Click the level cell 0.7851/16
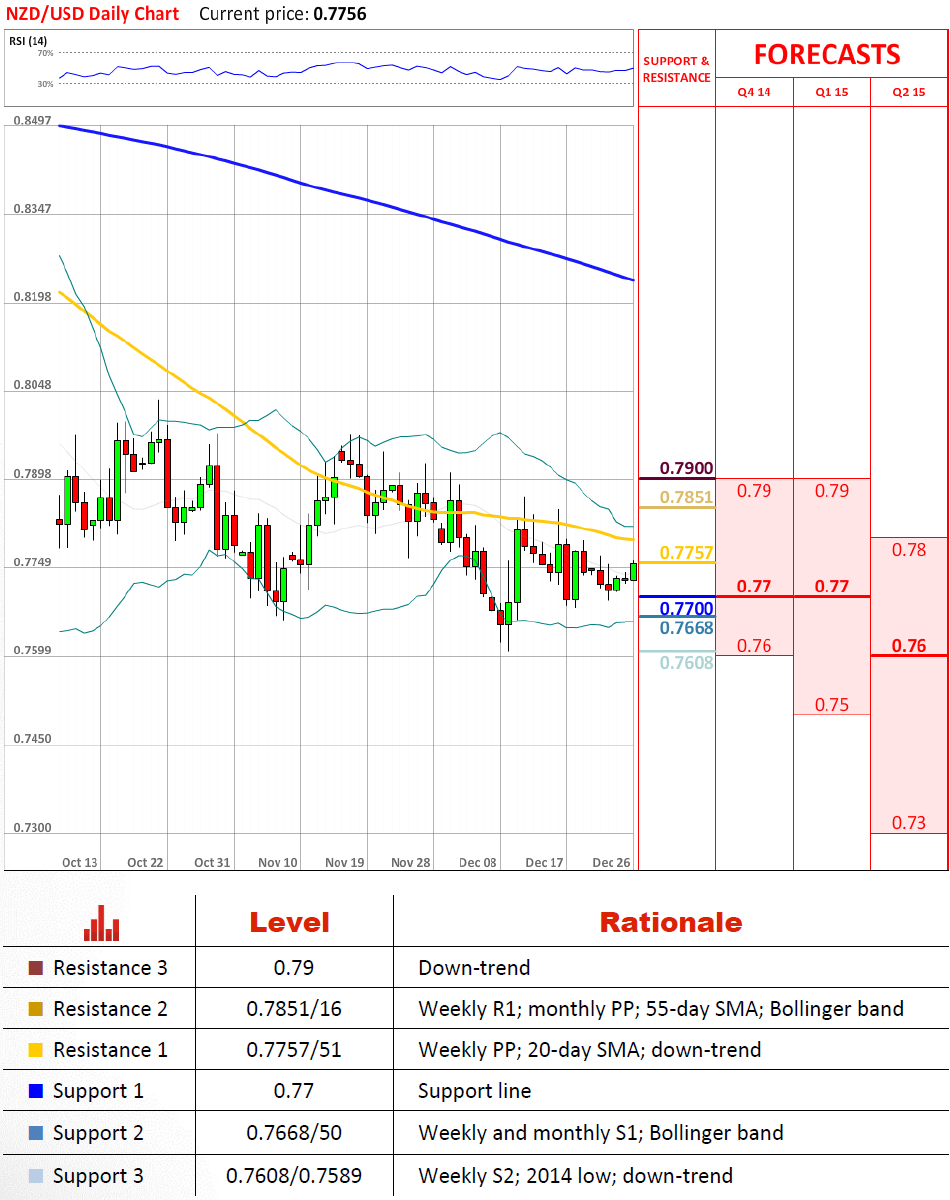 [294, 1009]
